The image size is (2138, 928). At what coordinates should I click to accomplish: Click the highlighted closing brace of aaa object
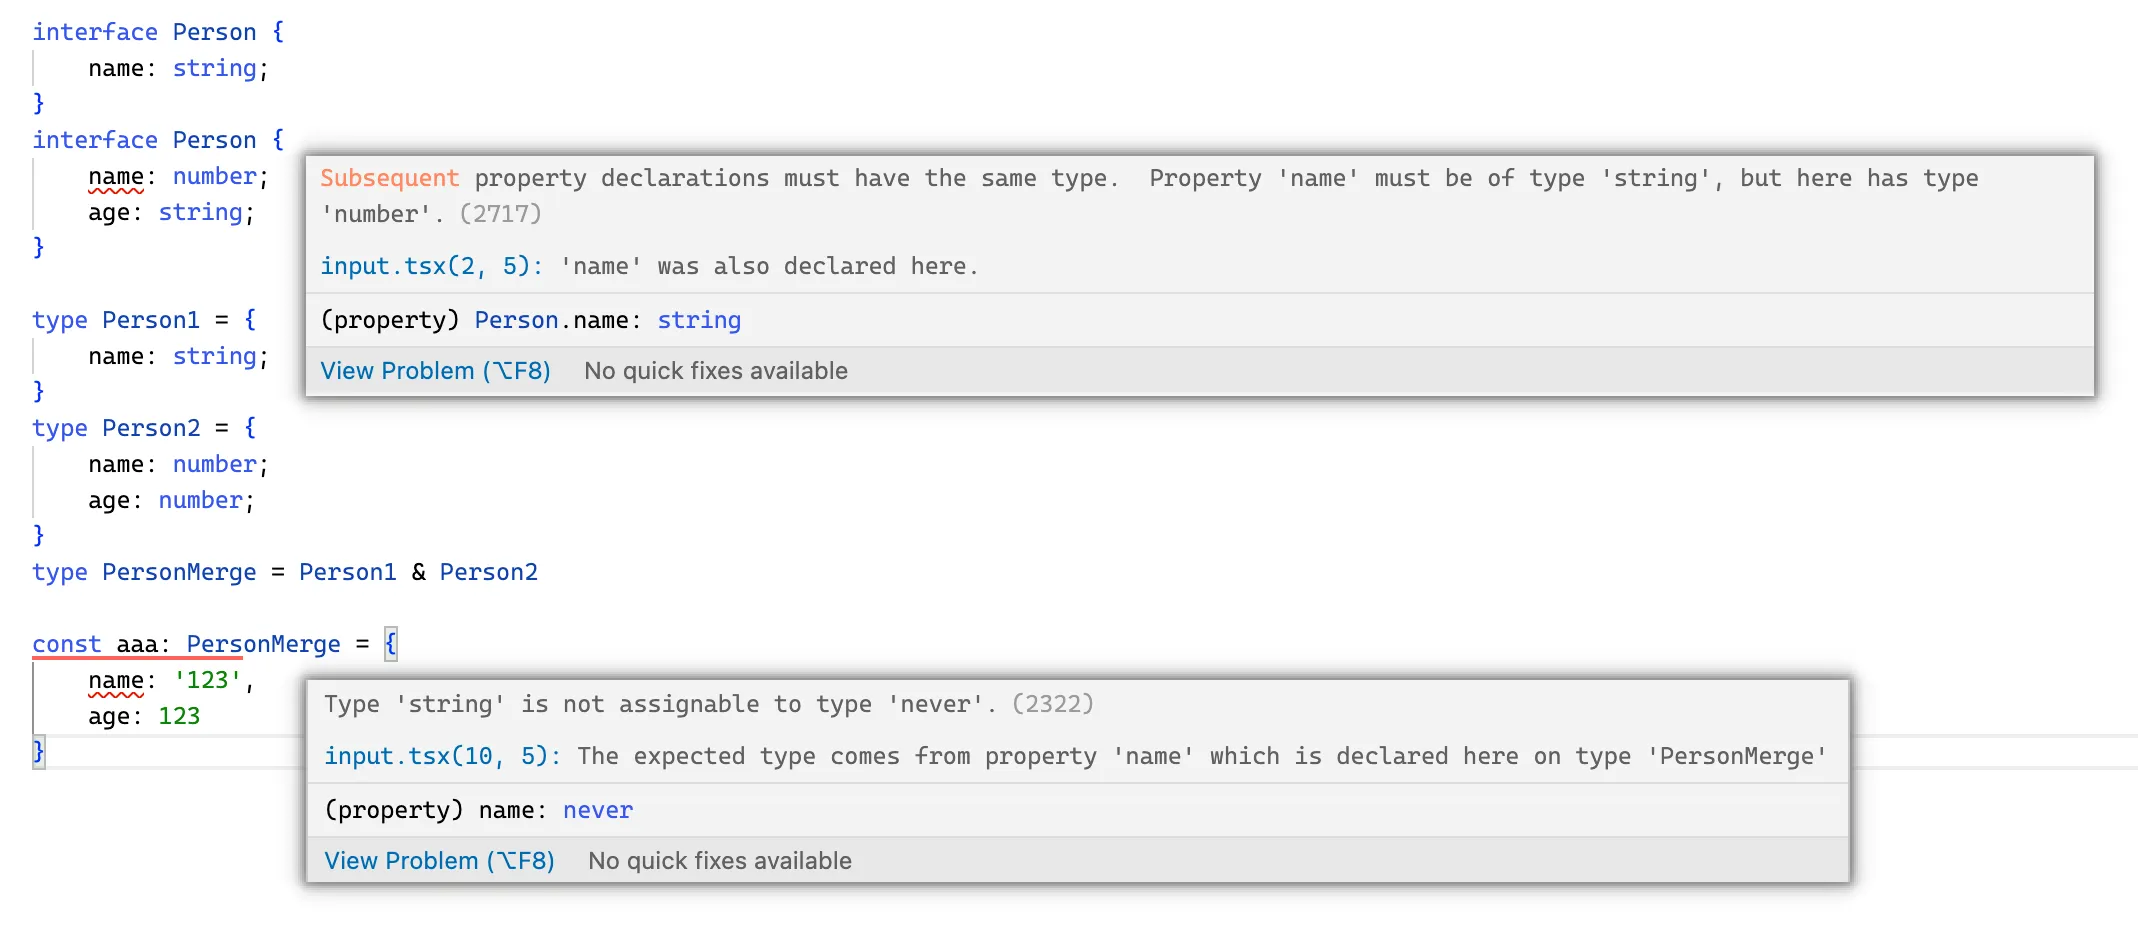(x=39, y=752)
